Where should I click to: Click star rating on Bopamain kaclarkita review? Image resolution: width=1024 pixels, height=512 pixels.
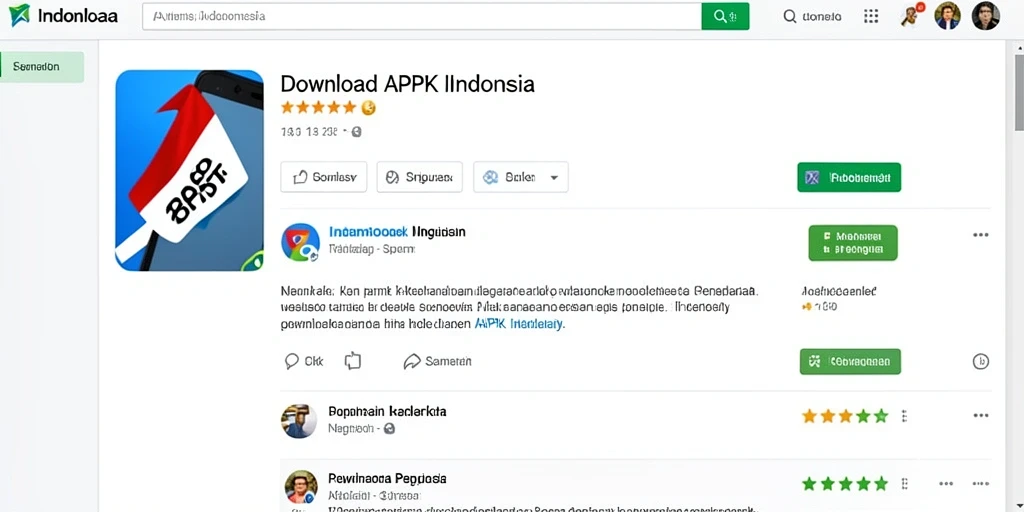click(845, 415)
